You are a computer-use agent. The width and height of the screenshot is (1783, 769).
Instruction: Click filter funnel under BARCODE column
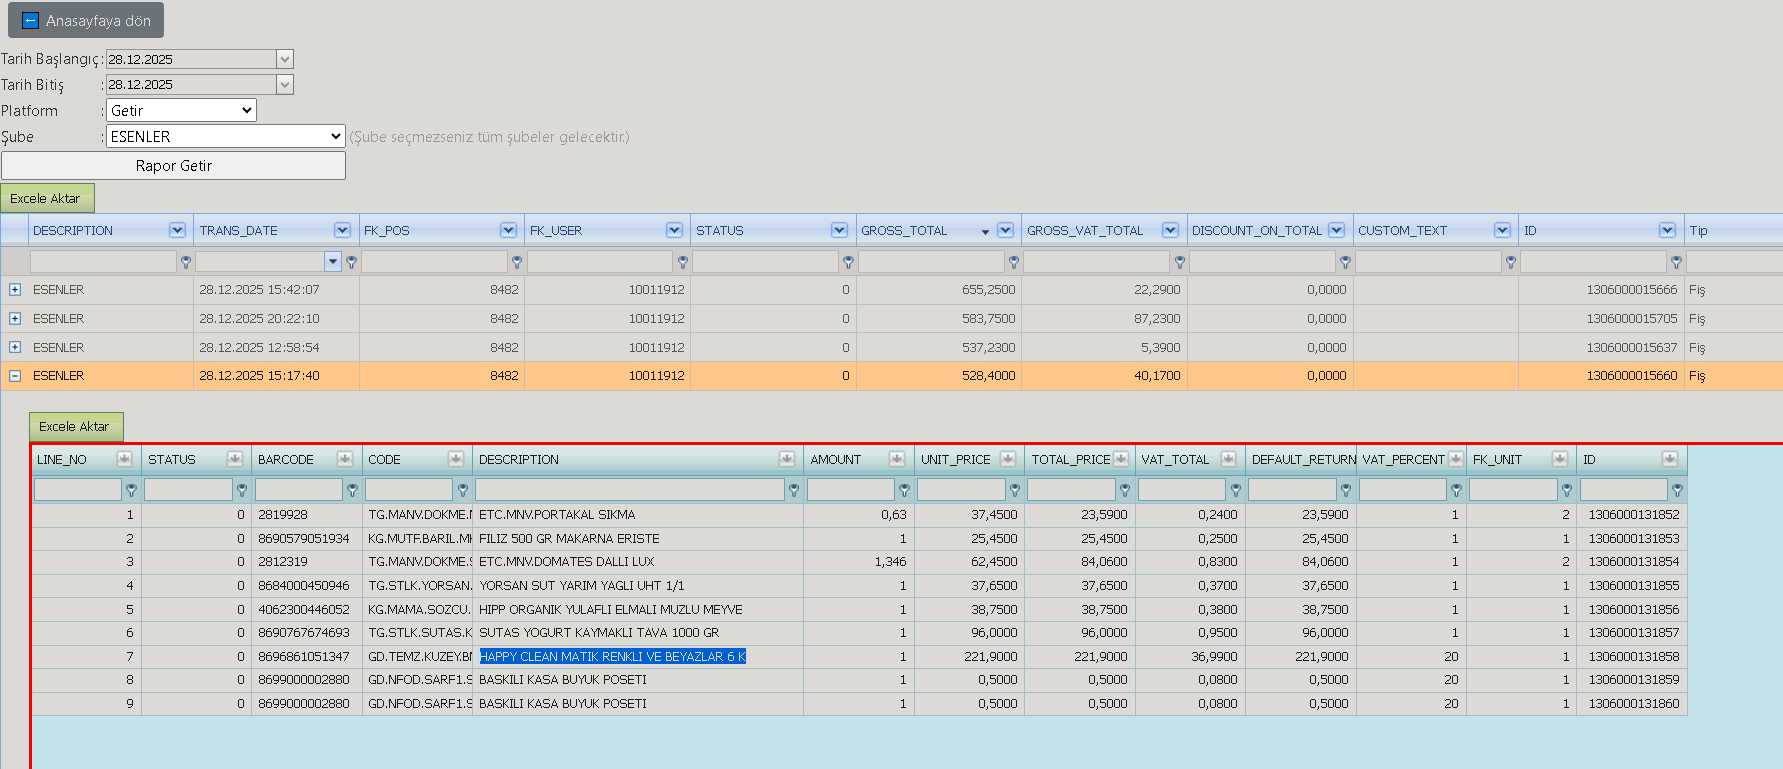pyautogui.click(x=352, y=490)
